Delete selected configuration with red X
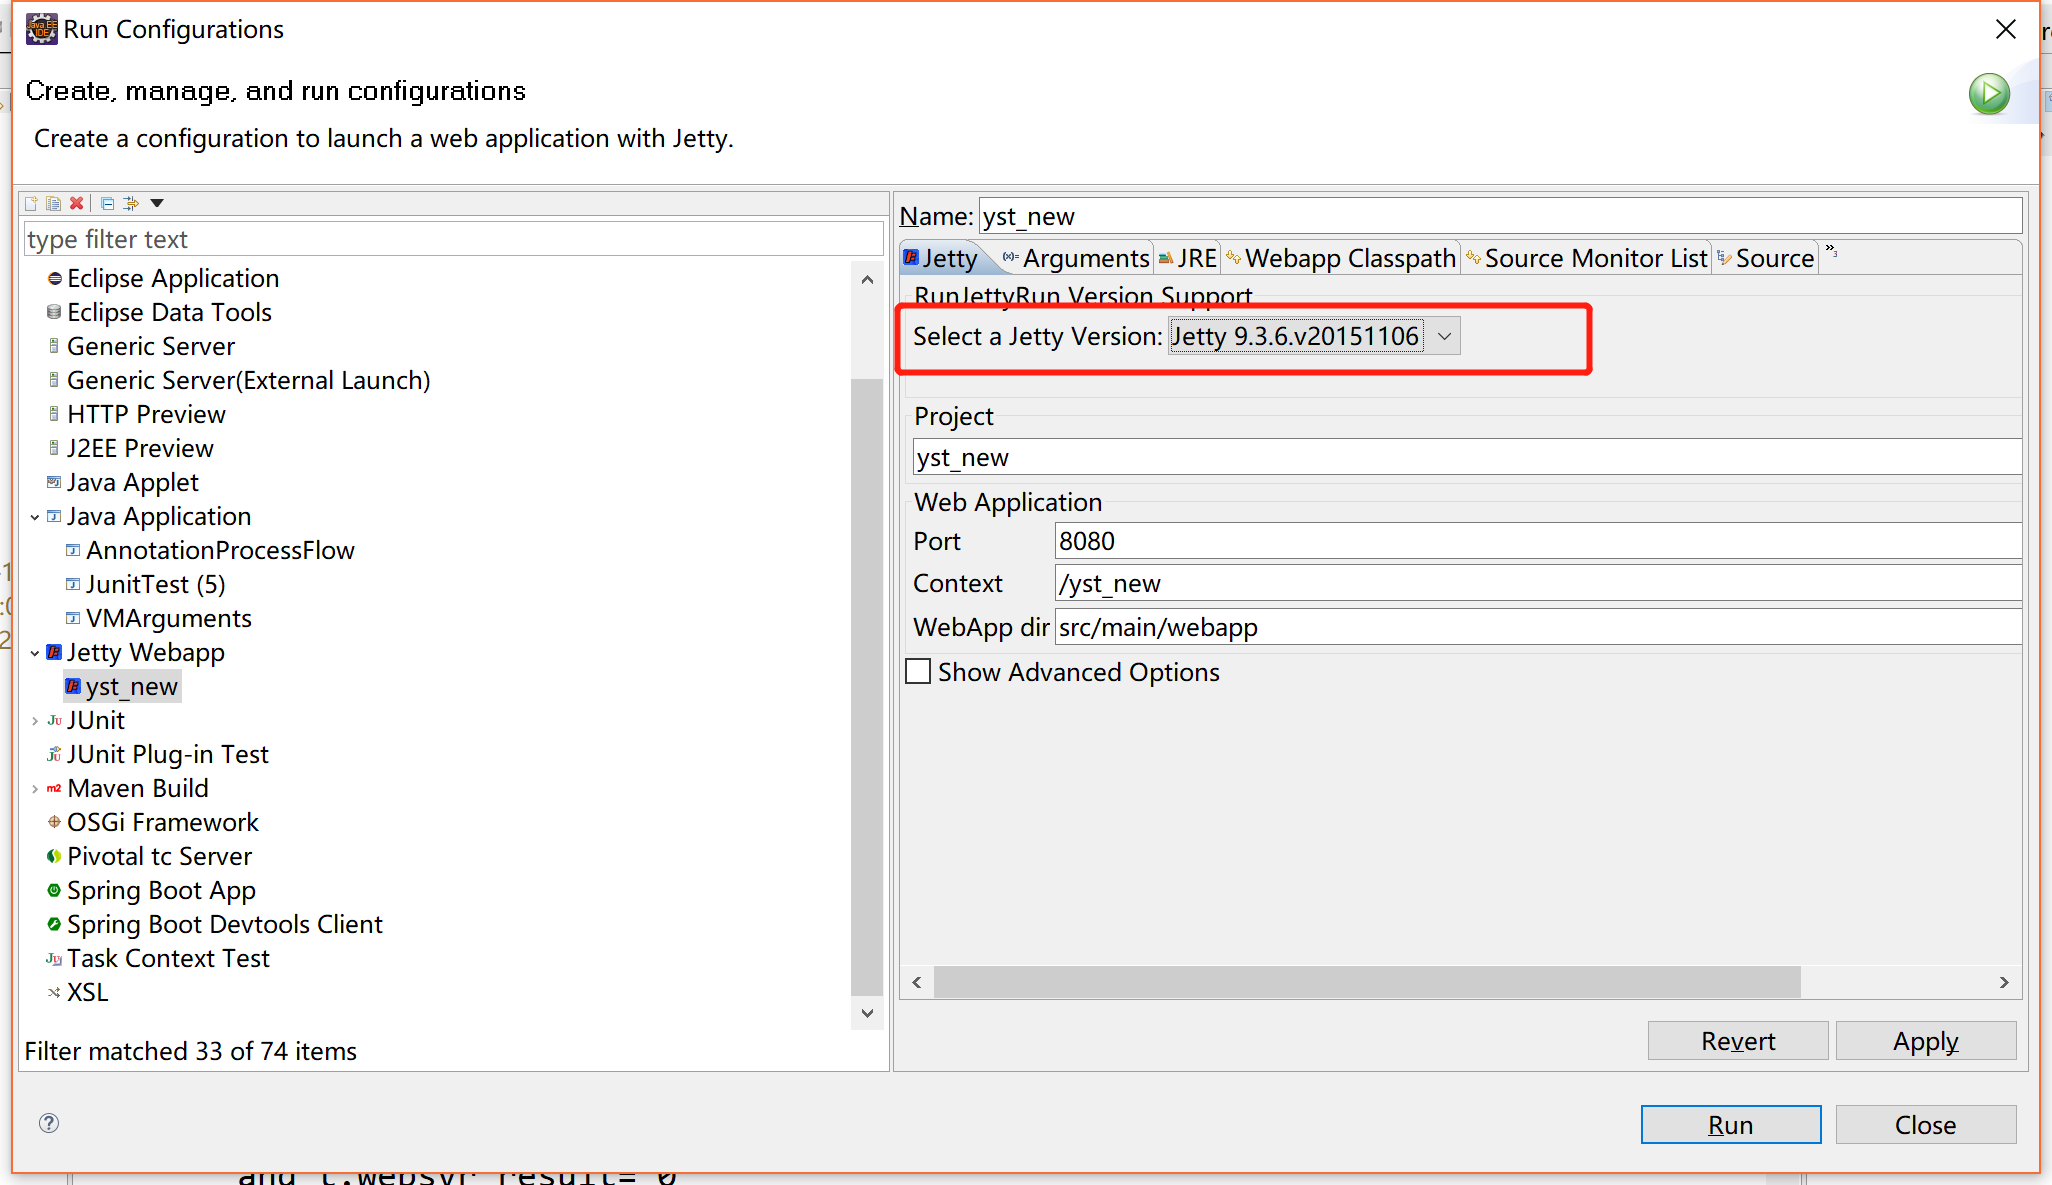Viewport: 2052px width, 1185px height. point(76,203)
